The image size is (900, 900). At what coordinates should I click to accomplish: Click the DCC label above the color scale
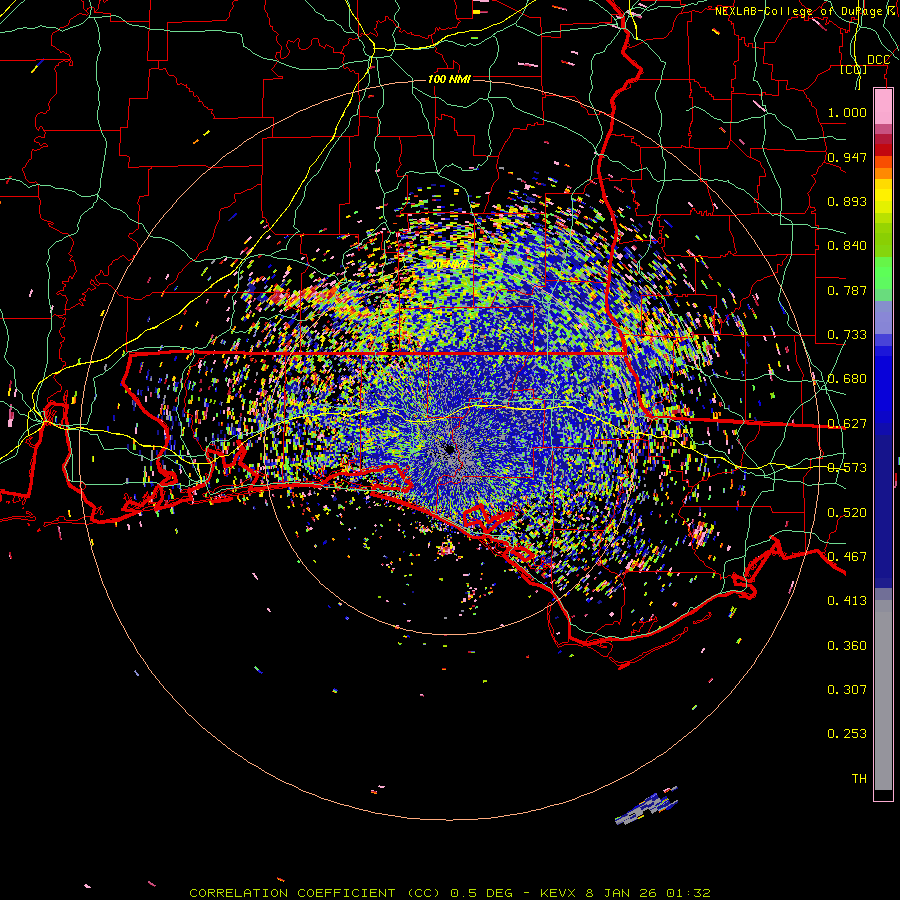[x=878, y=60]
